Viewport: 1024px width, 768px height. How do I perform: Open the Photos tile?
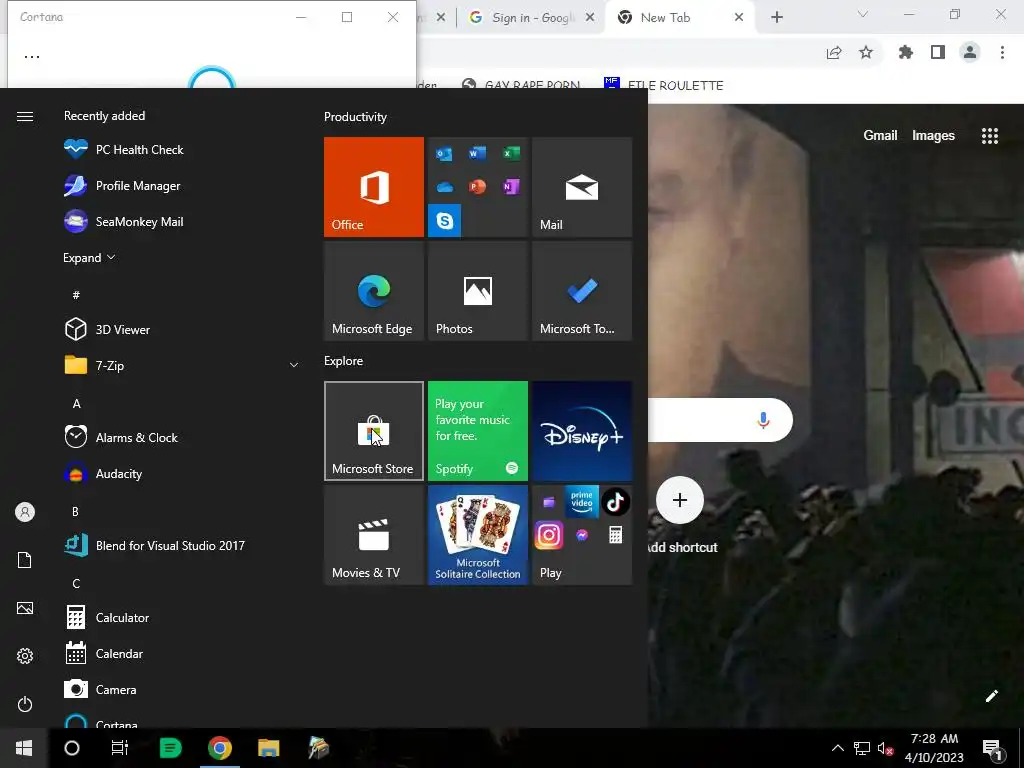click(x=477, y=291)
